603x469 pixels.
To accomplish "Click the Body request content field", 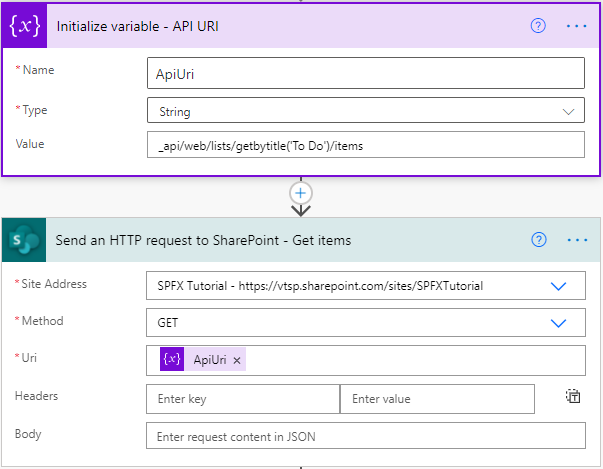I will (x=365, y=436).
